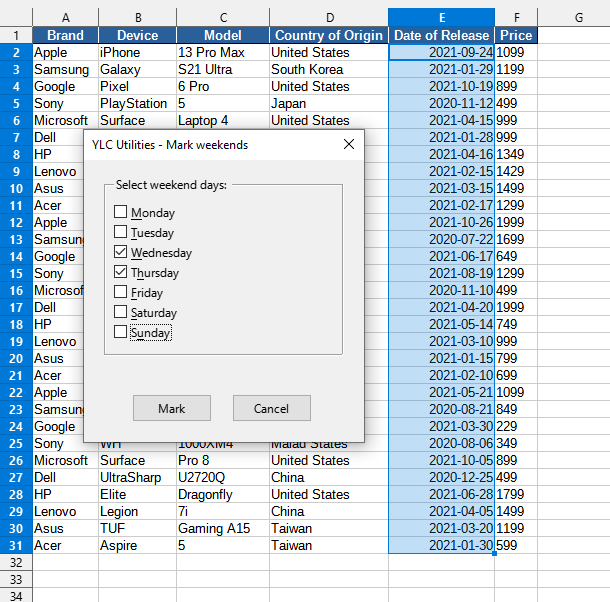
Task: Uncheck the Wednesday checkbox
Action: coord(121,252)
